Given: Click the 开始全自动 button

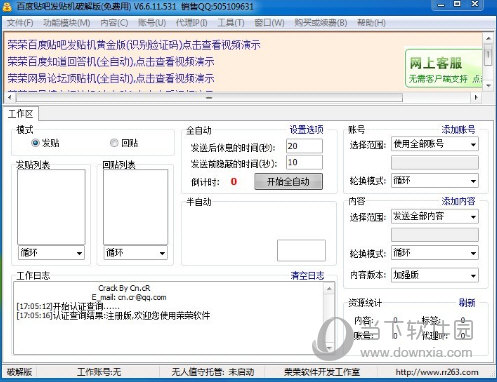Looking at the screenshot, I should (x=288, y=182).
